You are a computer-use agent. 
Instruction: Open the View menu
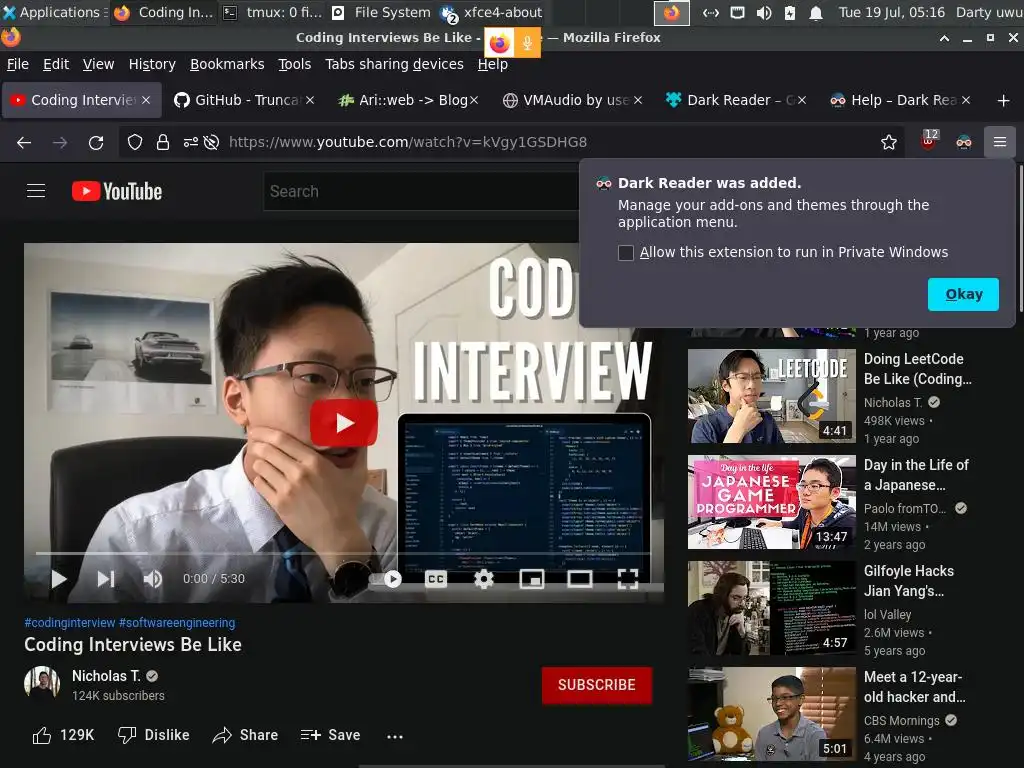click(99, 64)
